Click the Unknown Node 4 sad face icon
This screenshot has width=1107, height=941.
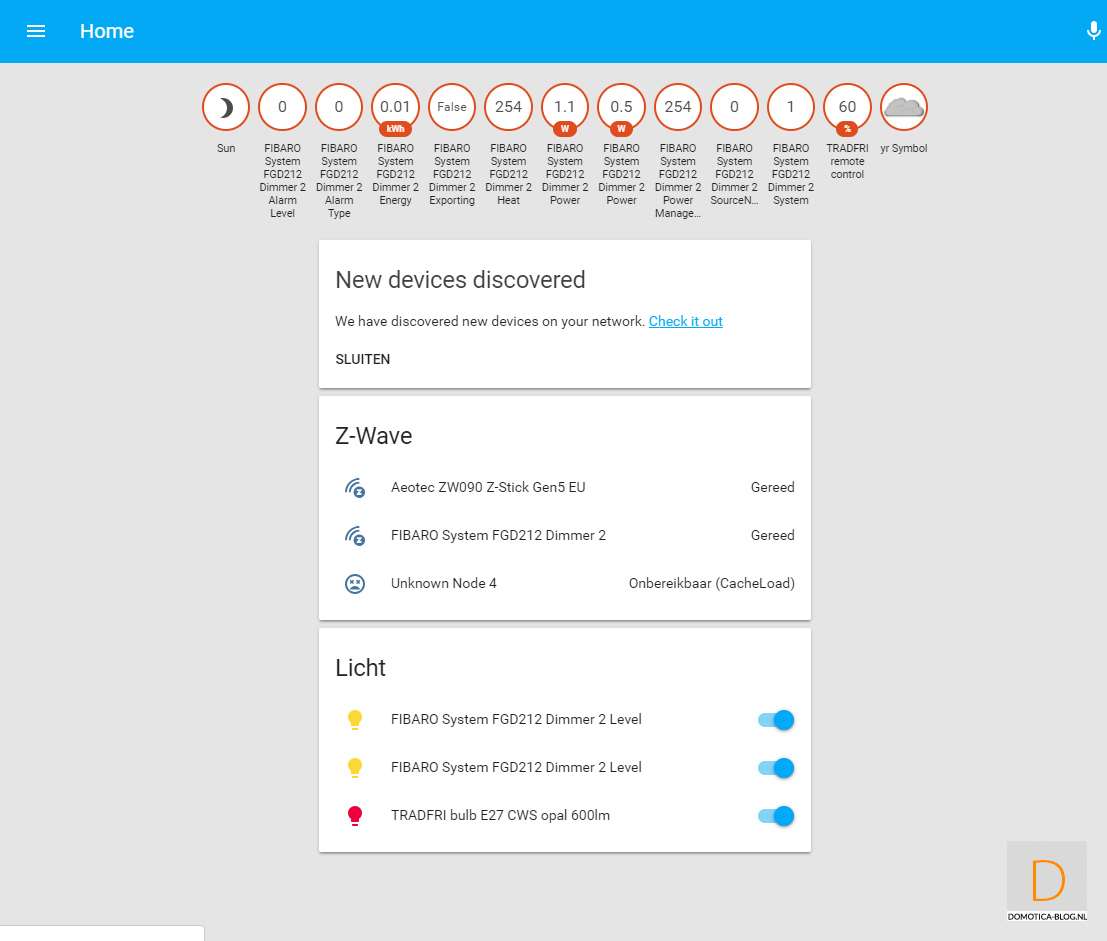pos(354,584)
